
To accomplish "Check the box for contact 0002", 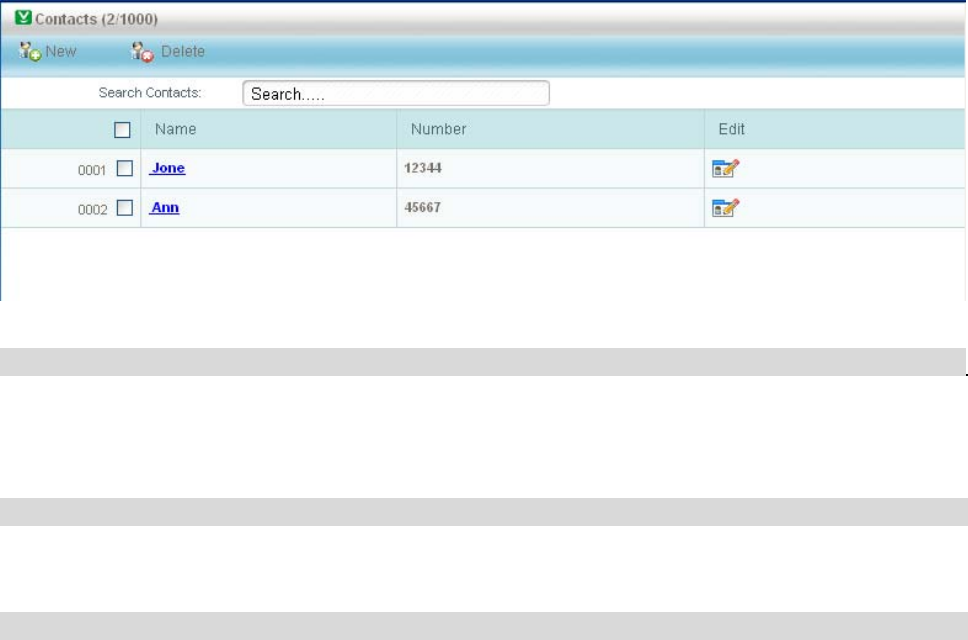I will [125, 207].
